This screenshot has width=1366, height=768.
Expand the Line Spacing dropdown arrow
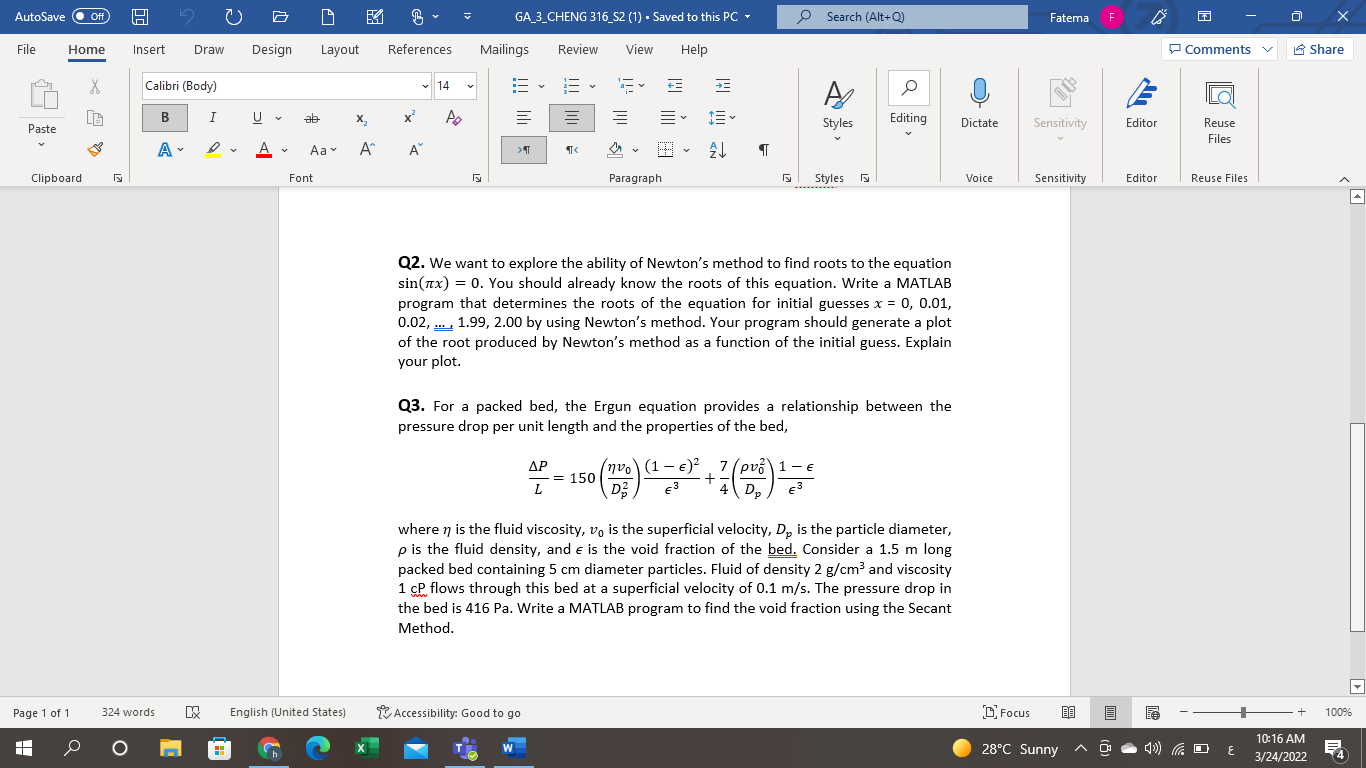[x=732, y=119]
